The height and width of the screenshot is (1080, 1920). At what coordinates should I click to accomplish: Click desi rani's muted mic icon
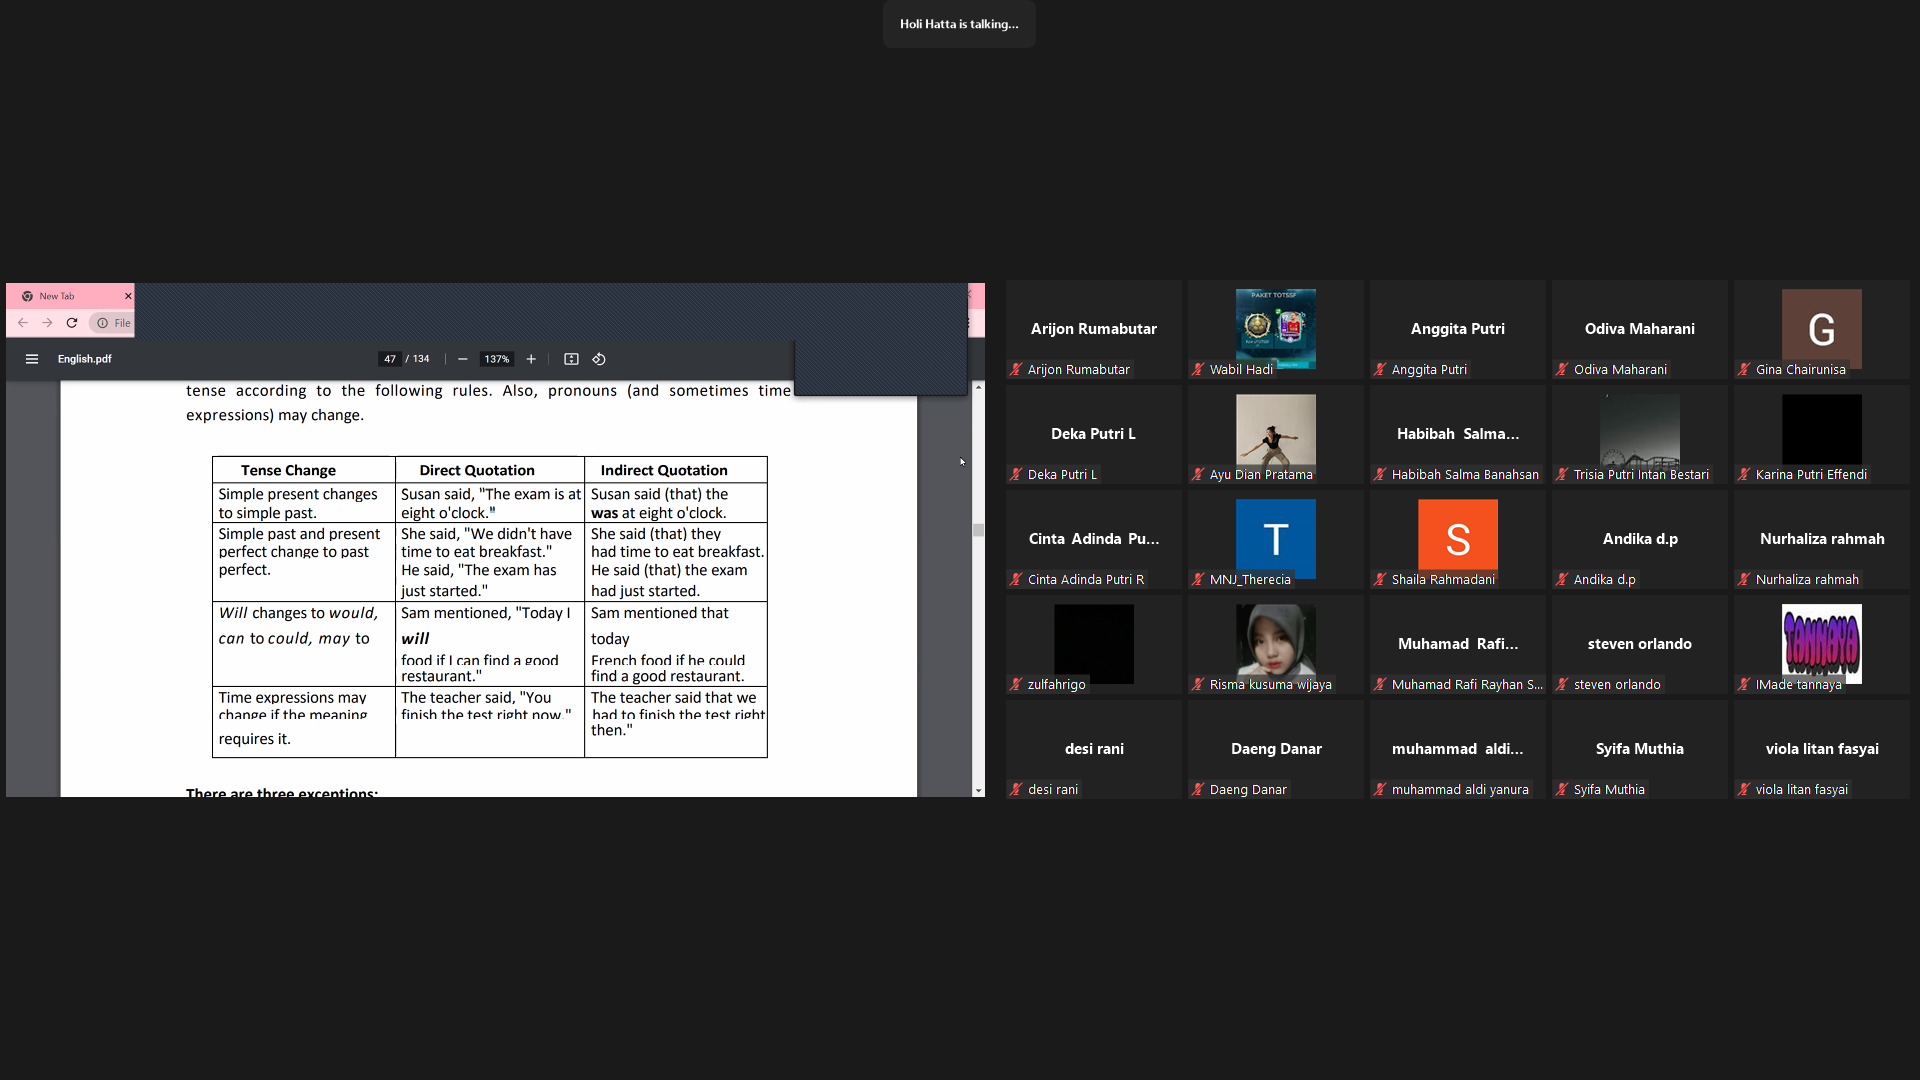click(1016, 789)
